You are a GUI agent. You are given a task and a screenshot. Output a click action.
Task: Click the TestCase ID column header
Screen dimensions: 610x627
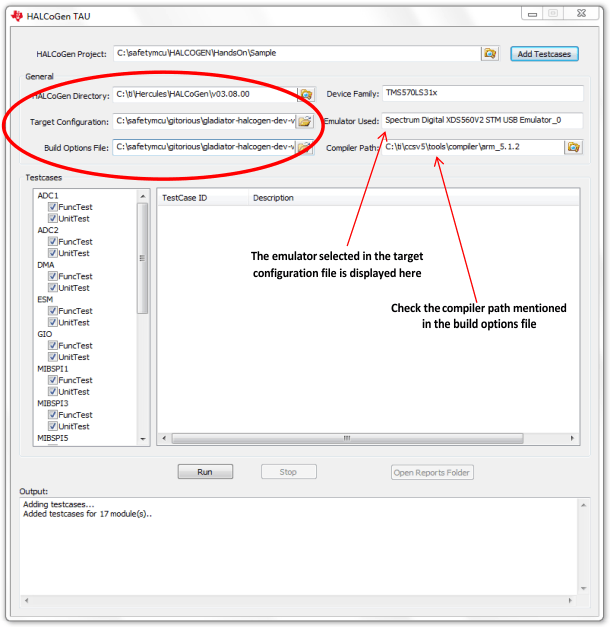[203, 198]
